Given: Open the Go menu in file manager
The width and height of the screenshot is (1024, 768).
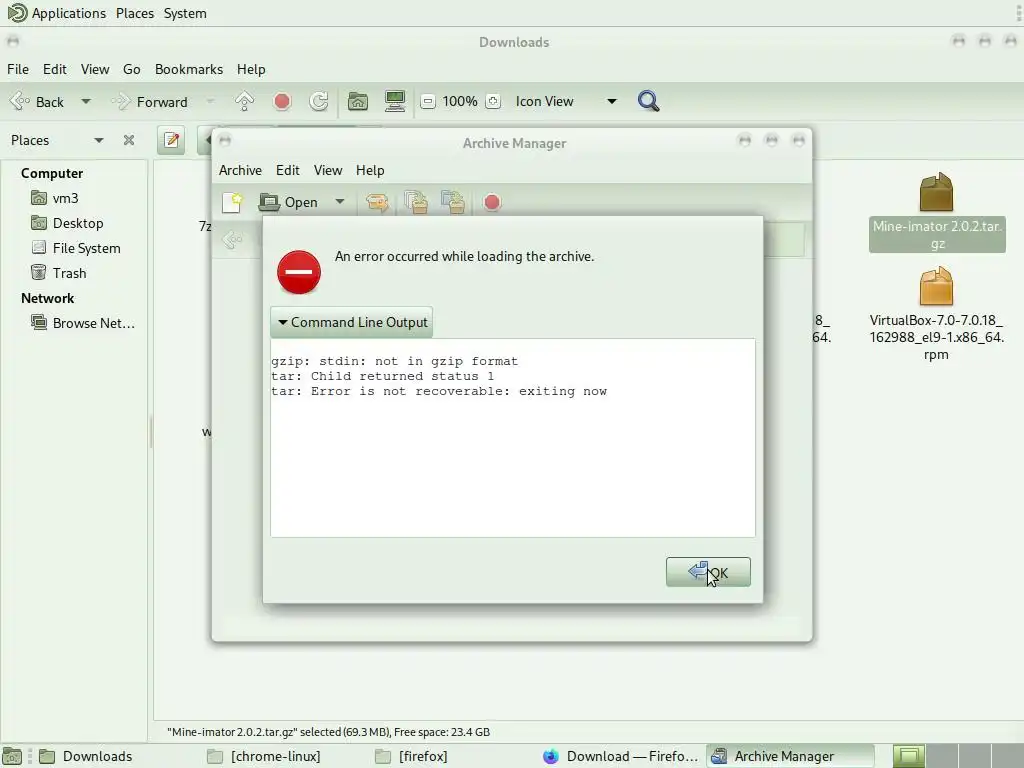Looking at the screenshot, I should (131, 69).
